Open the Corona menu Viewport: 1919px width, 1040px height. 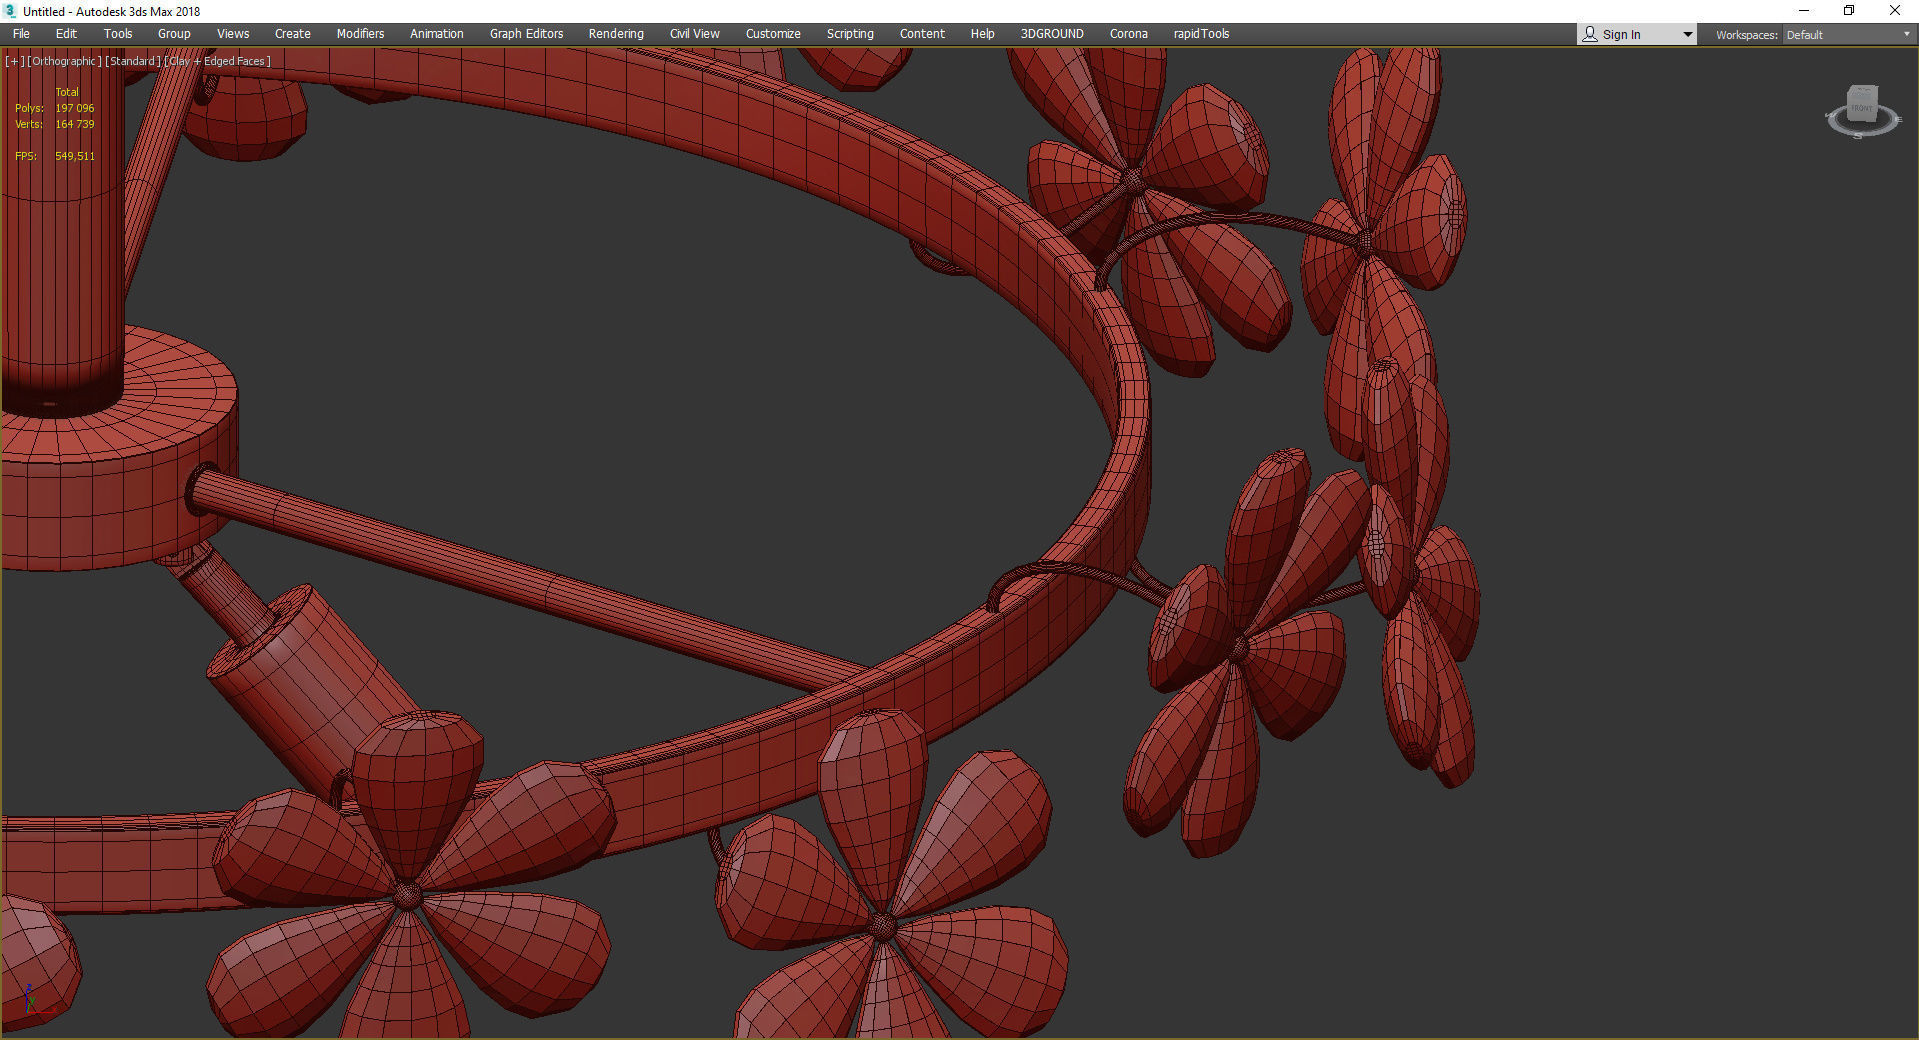tap(1129, 34)
